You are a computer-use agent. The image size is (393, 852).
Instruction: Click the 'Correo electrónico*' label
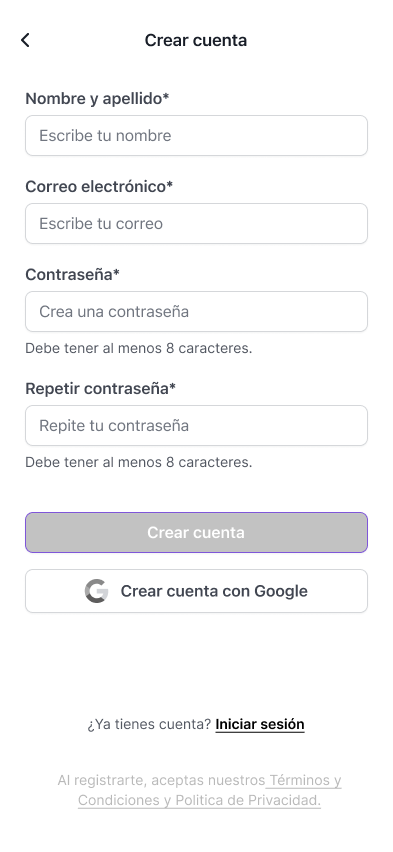[x=99, y=187]
